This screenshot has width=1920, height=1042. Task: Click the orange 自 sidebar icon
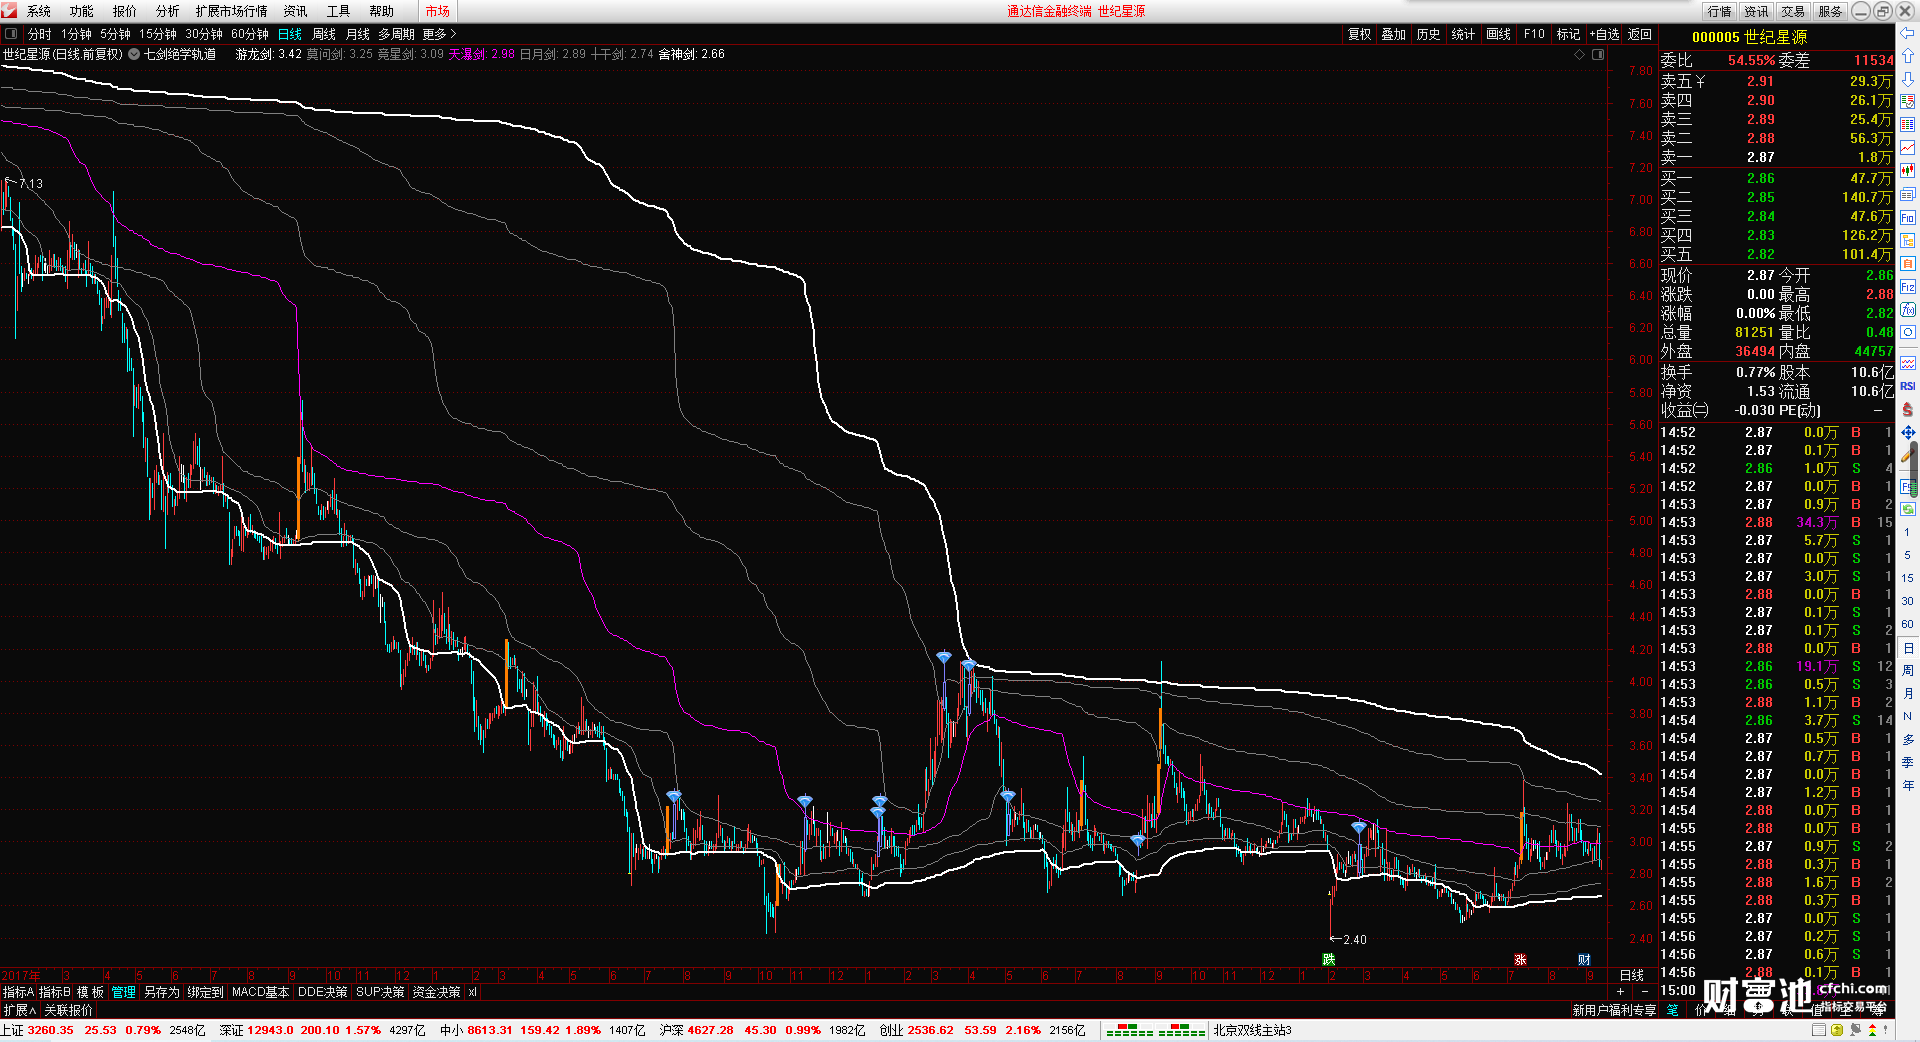pyautogui.click(x=1908, y=263)
